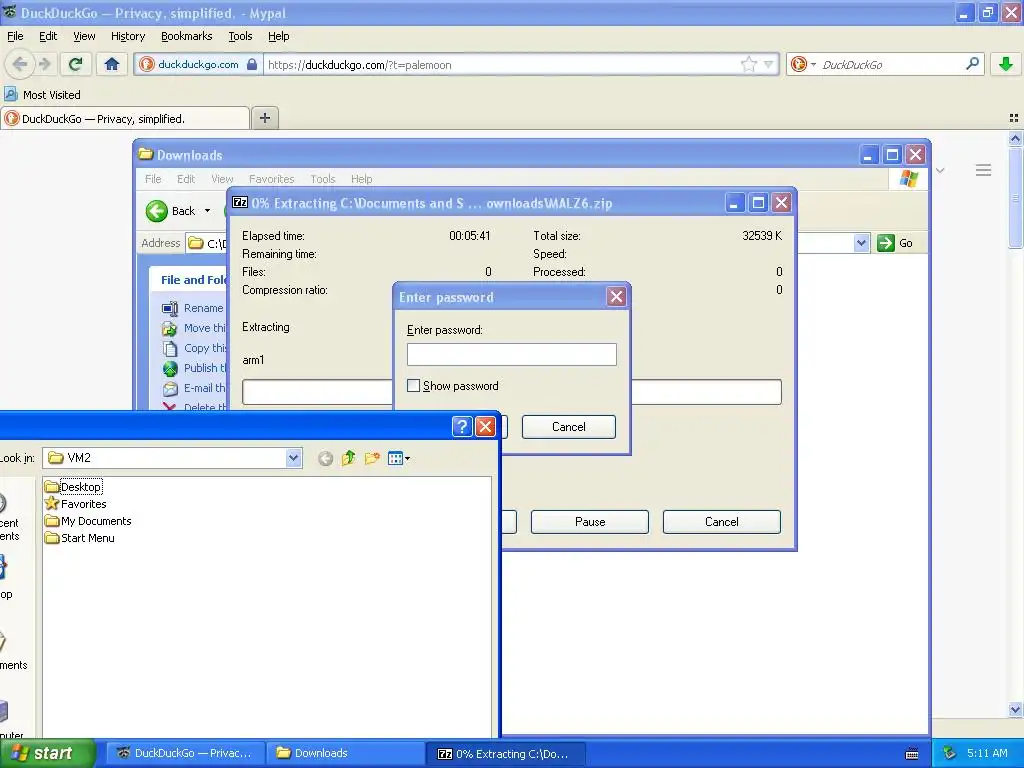Screen dimensions: 1024x768
Task: Open the Bookmarks menu in Mypal
Action: click(186, 37)
